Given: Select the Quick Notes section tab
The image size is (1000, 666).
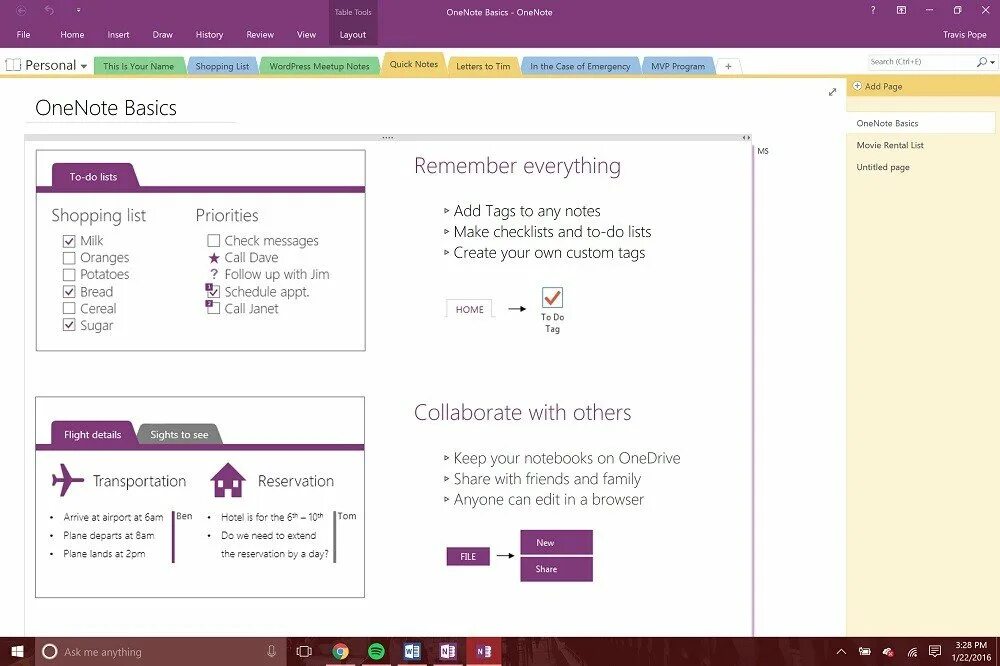Looking at the screenshot, I should click(x=413, y=64).
